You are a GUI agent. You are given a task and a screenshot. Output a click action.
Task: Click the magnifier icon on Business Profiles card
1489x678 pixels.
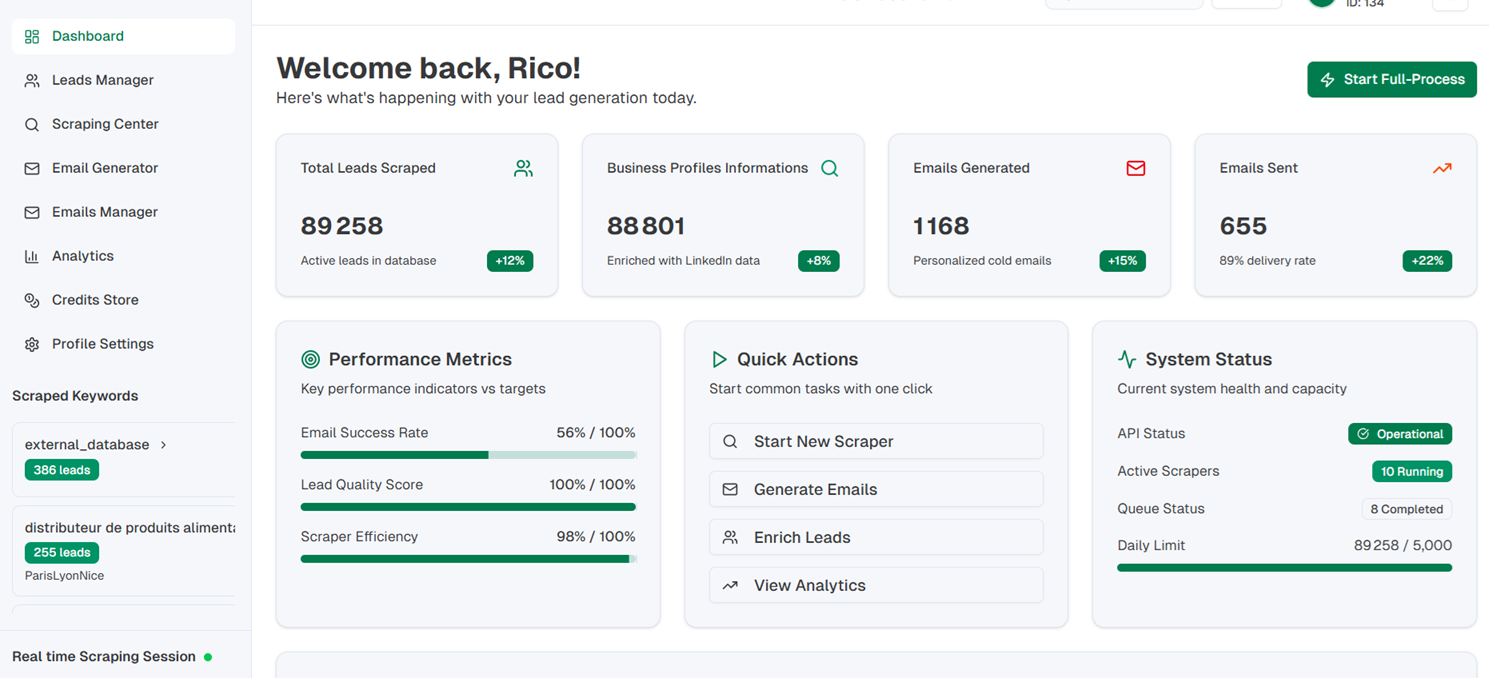[x=829, y=168]
